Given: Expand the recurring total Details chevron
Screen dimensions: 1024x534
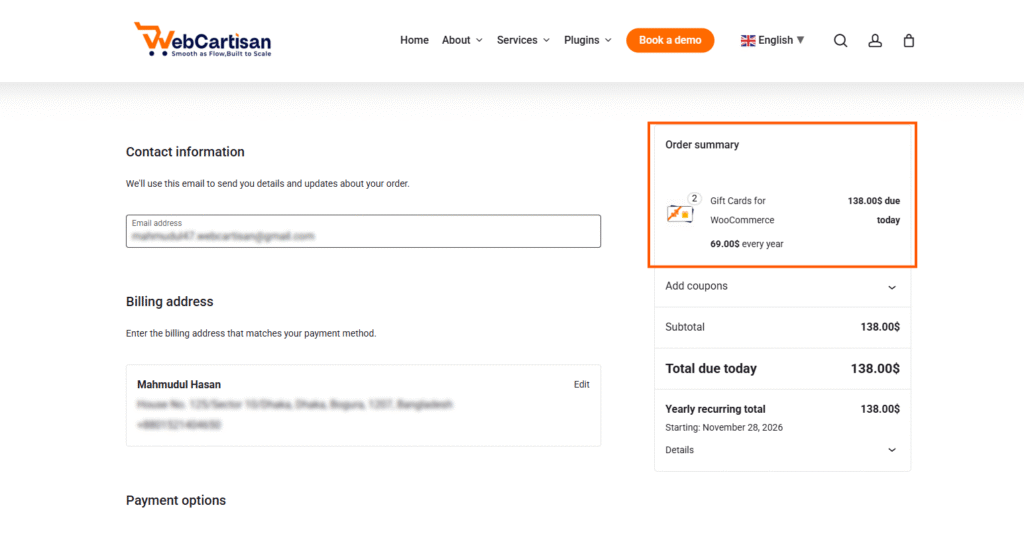Looking at the screenshot, I should (892, 450).
